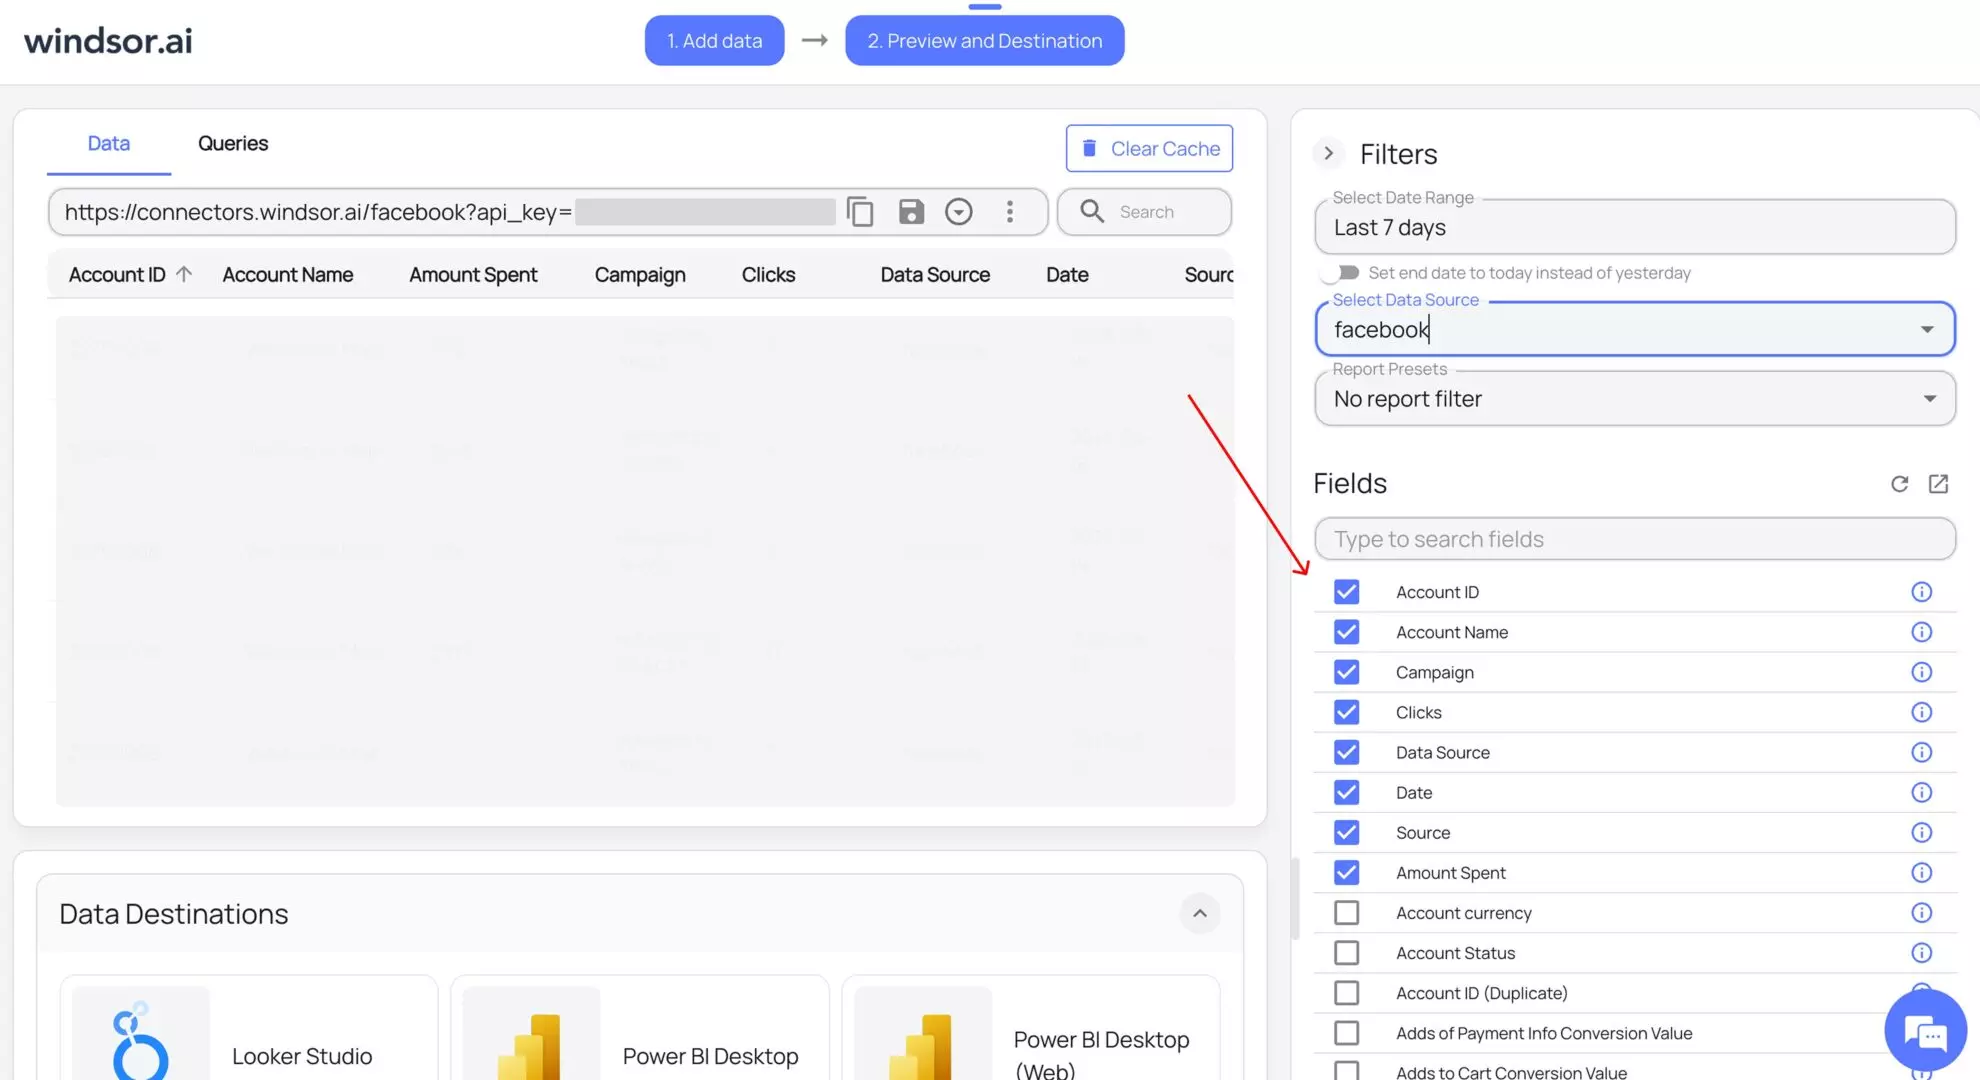
Task: Select Looker Studio destination
Action: (x=249, y=1030)
